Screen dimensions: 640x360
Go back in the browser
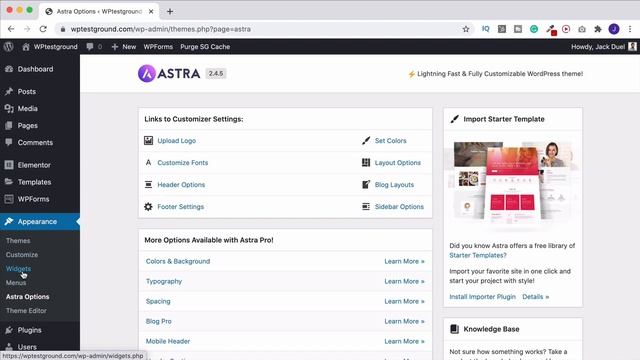coord(11,29)
